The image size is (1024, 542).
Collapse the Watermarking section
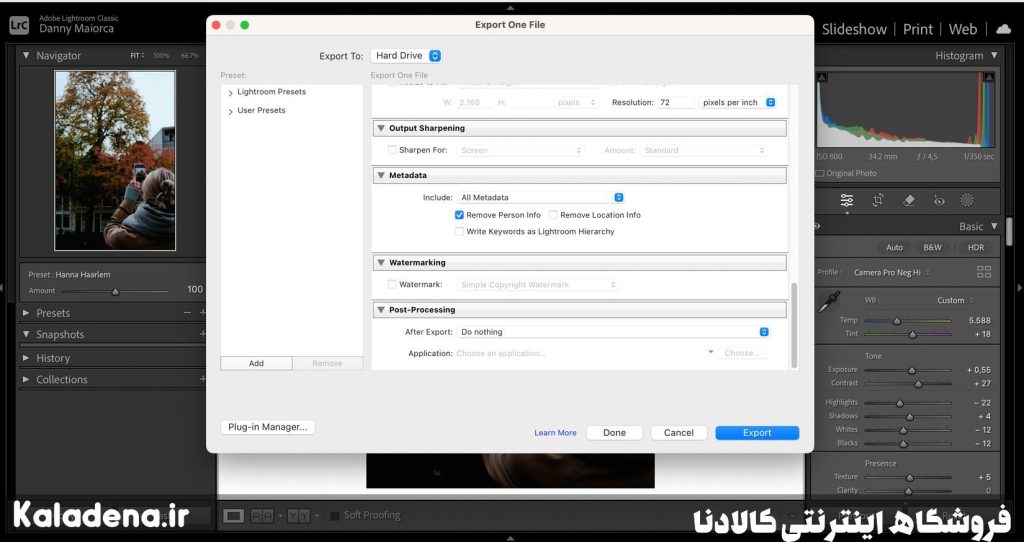[x=381, y=263]
